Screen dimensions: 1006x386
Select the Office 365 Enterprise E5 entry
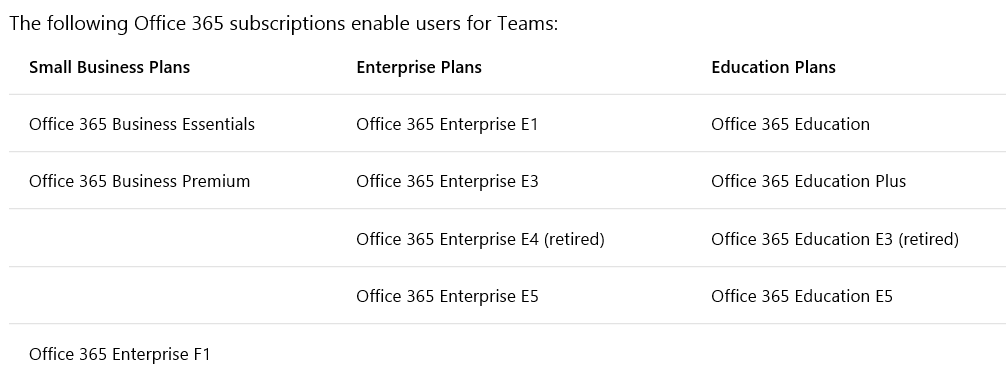click(447, 296)
